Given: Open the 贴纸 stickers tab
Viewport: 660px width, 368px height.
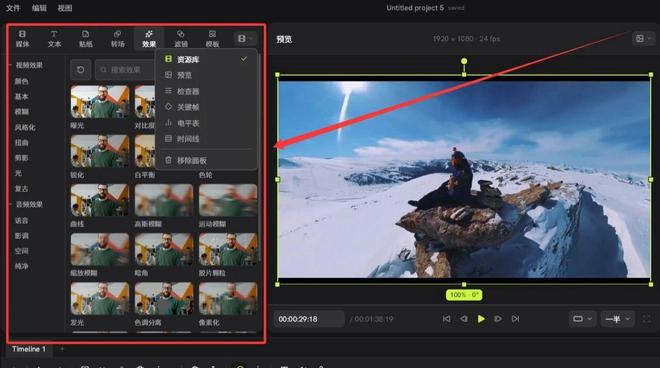Looking at the screenshot, I should [85, 38].
